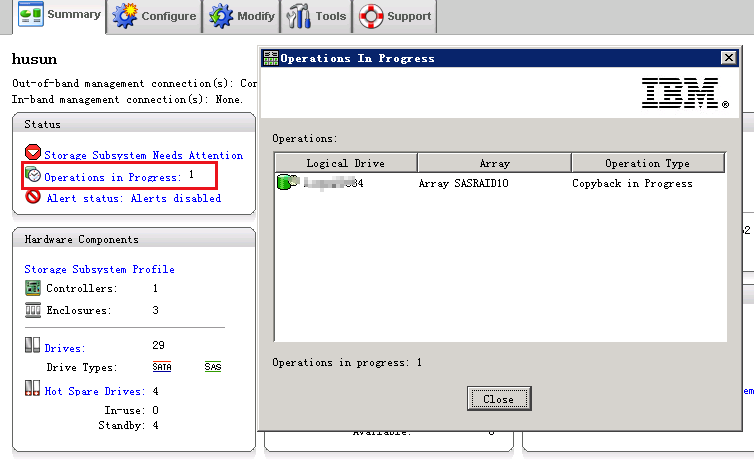The image size is (754, 464).
Task: Open the Modify tab
Action: tap(241, 16)
